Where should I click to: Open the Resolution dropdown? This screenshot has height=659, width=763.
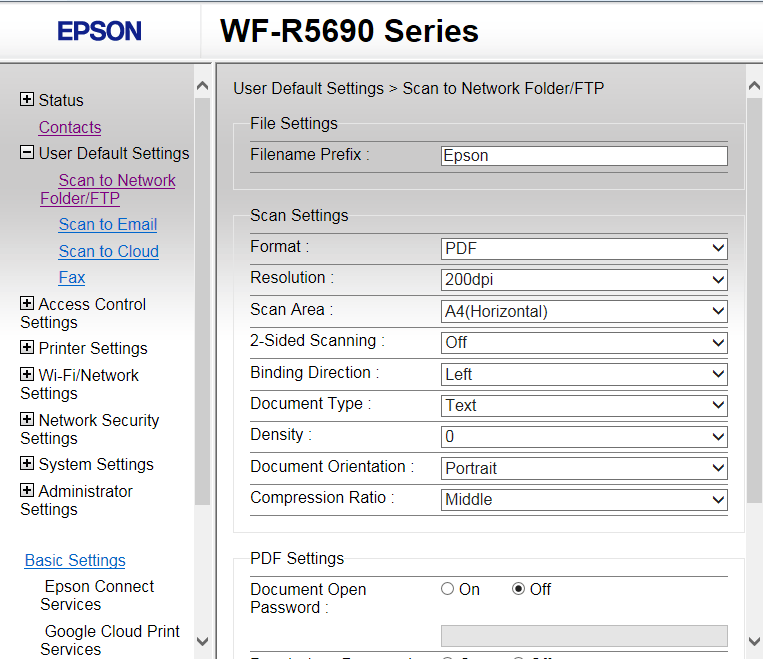click(584, 280)
